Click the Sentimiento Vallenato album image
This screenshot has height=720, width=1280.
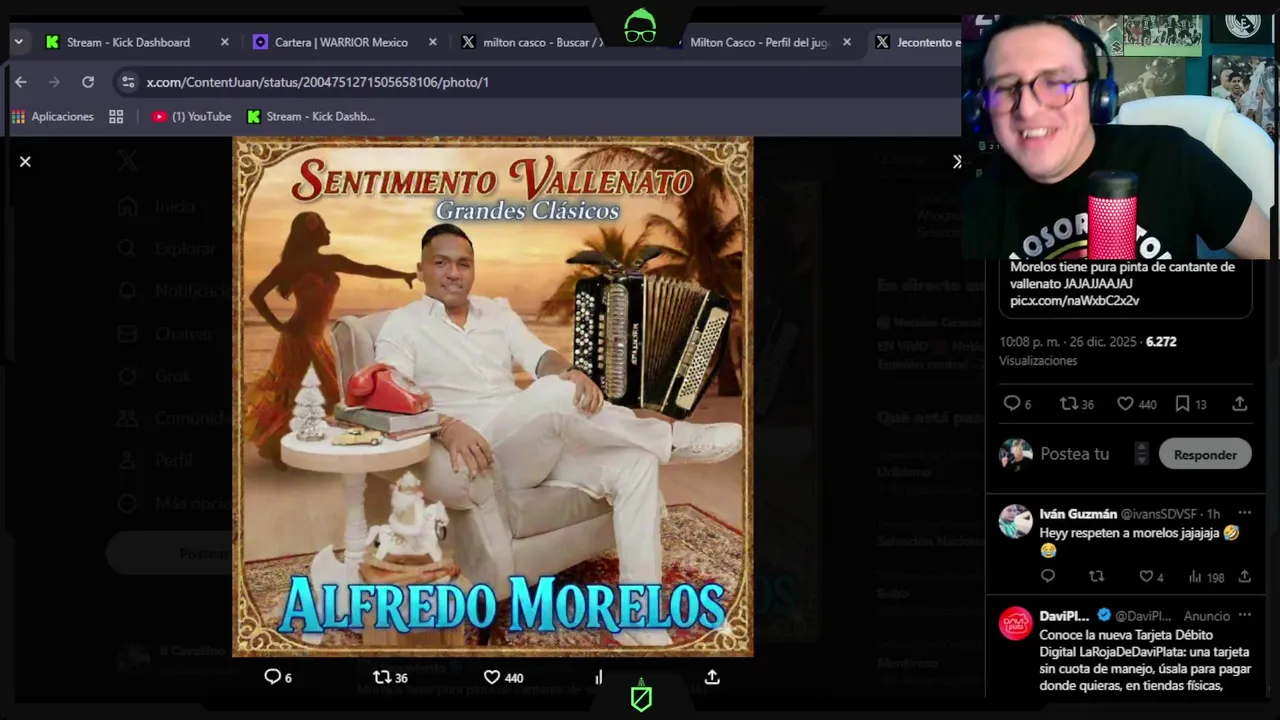pos(492,396)
